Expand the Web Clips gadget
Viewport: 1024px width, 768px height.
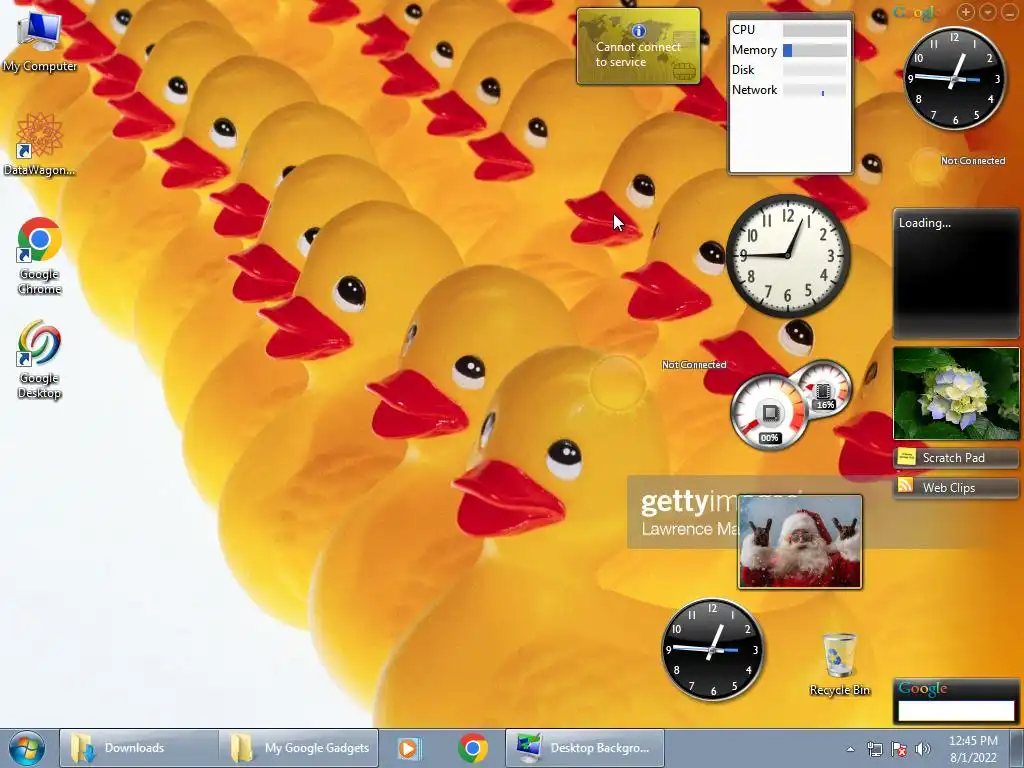[956, 487]
